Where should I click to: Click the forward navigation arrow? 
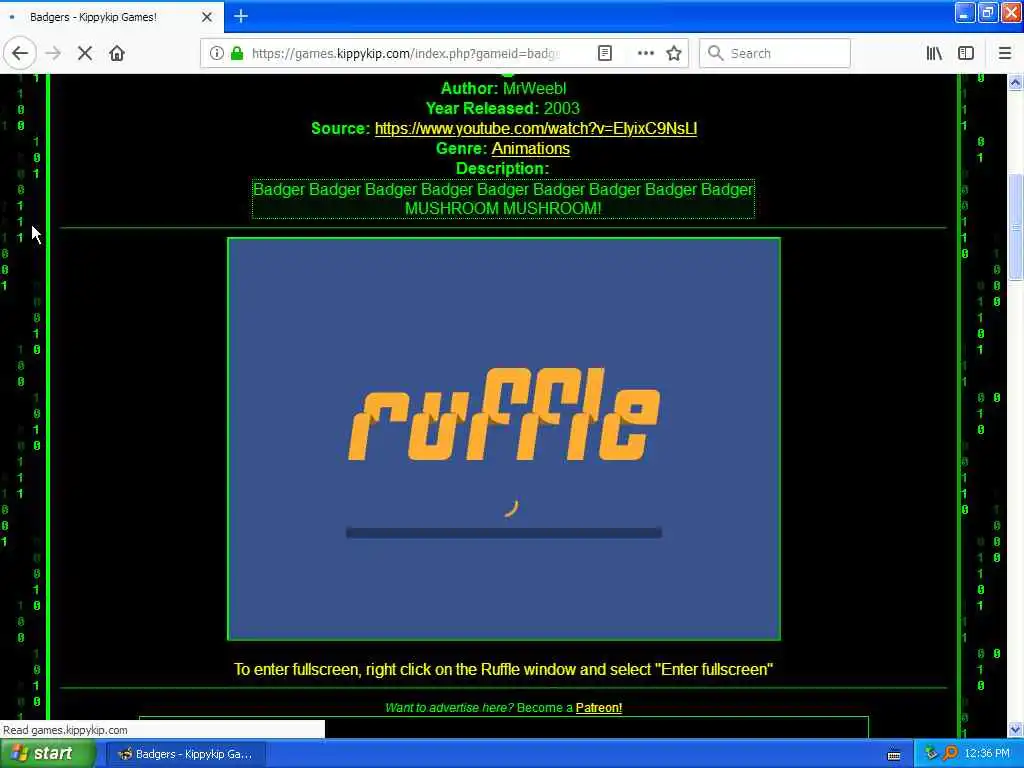[x=53, y=53]
